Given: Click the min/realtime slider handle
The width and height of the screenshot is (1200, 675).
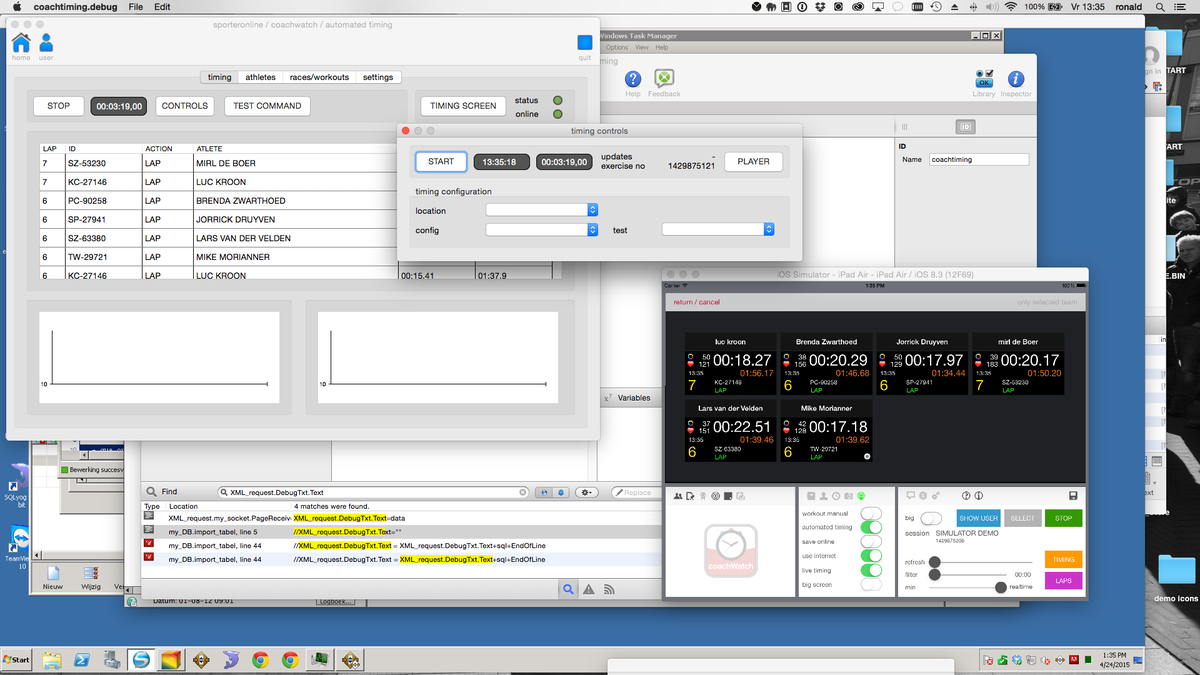Looking at the screenshot, I should (x=1001, y=587).
